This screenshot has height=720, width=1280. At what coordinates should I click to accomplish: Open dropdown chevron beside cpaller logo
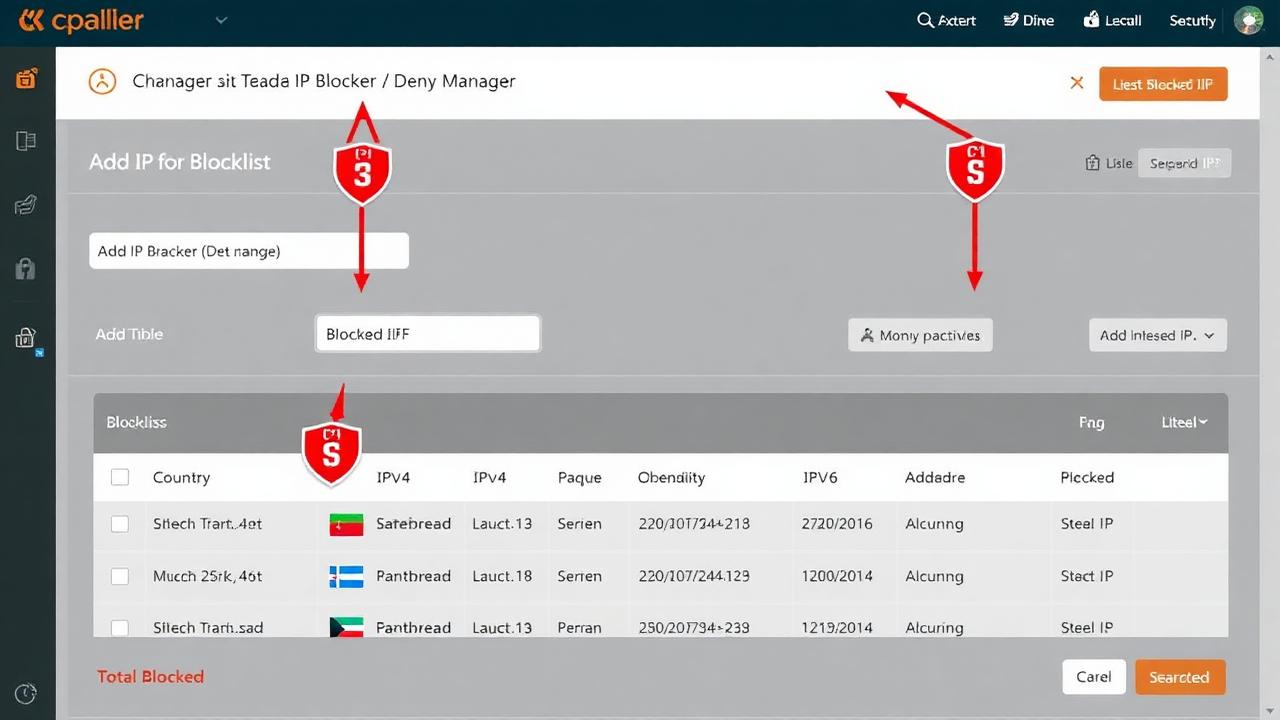[221, 20]
